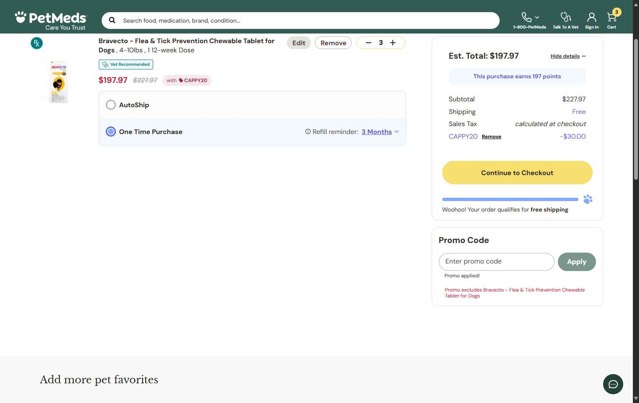639x403 pixels.
Task: Remove Bravecto from the cart
Action: click(333, 43)
